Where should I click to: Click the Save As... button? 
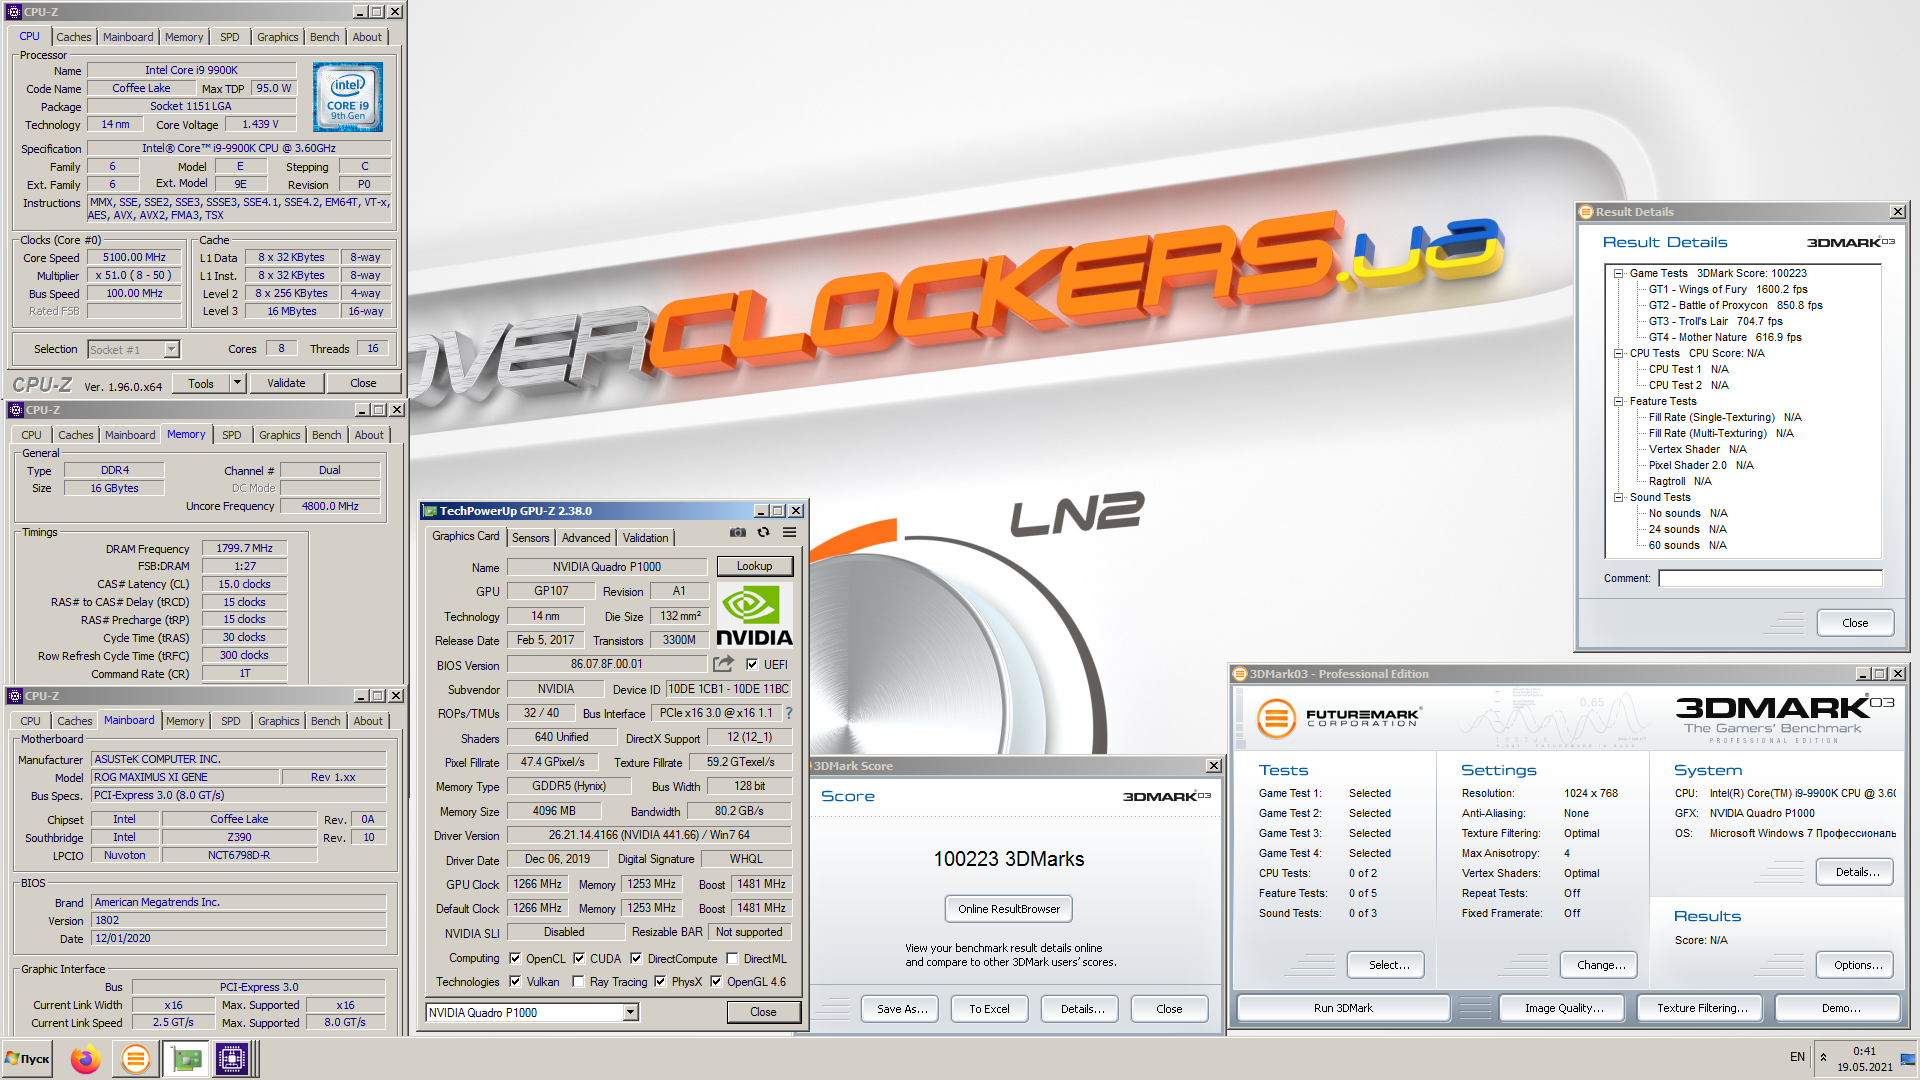coord(901,1009)
